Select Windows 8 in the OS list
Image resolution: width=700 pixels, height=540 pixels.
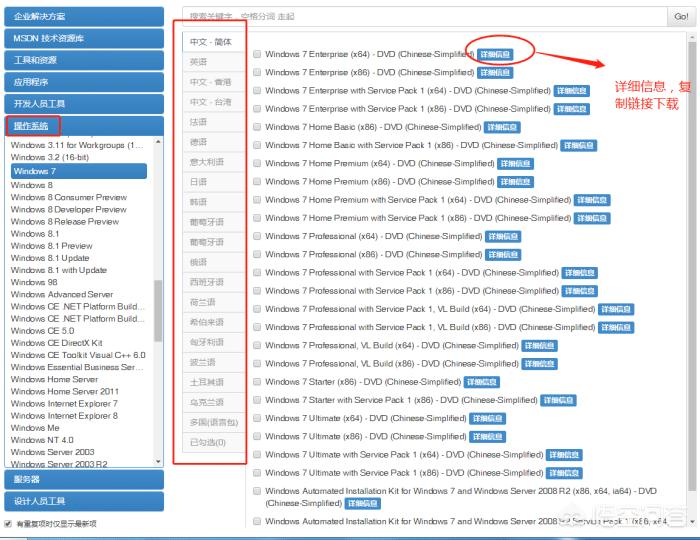32,185
